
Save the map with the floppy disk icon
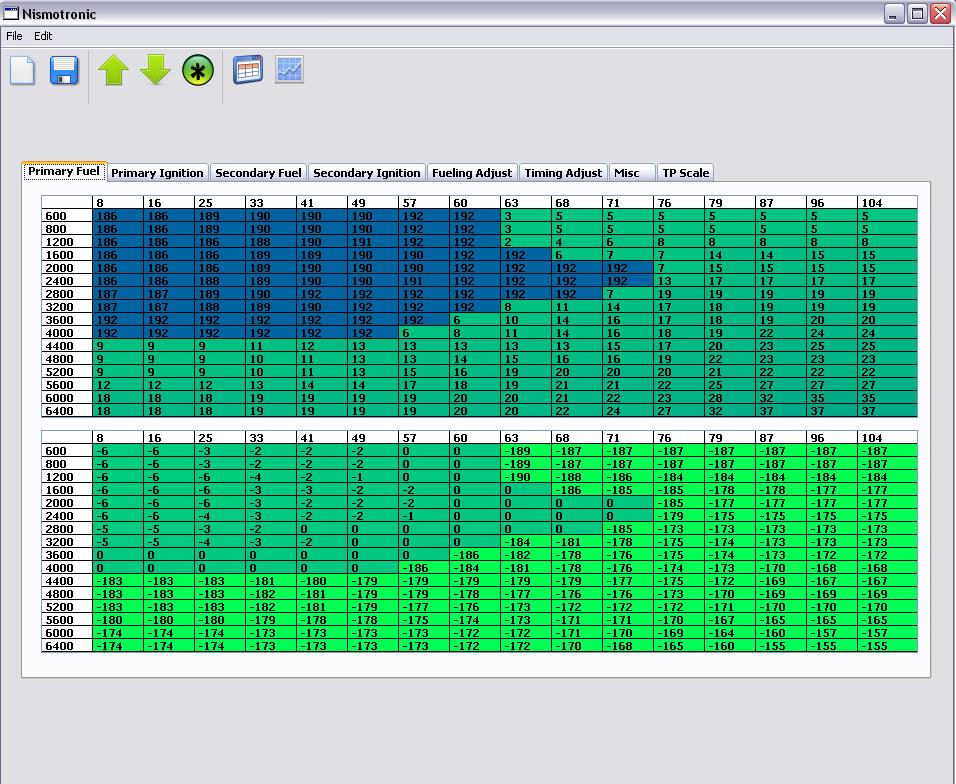(x=64, y=70)
